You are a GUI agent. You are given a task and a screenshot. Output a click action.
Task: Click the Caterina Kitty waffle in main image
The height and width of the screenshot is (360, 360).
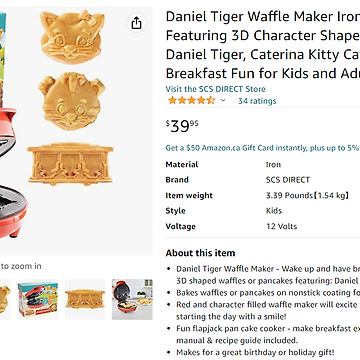click(72, 37)
